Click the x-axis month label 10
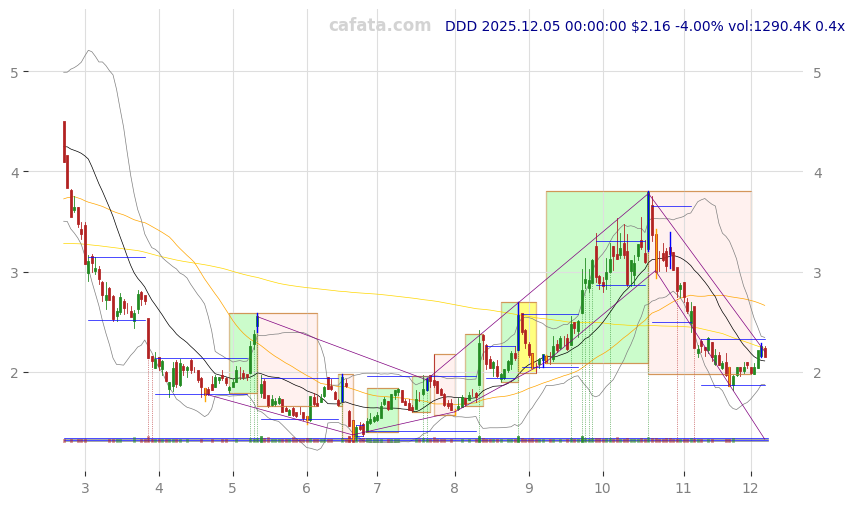 pos(602,488)
